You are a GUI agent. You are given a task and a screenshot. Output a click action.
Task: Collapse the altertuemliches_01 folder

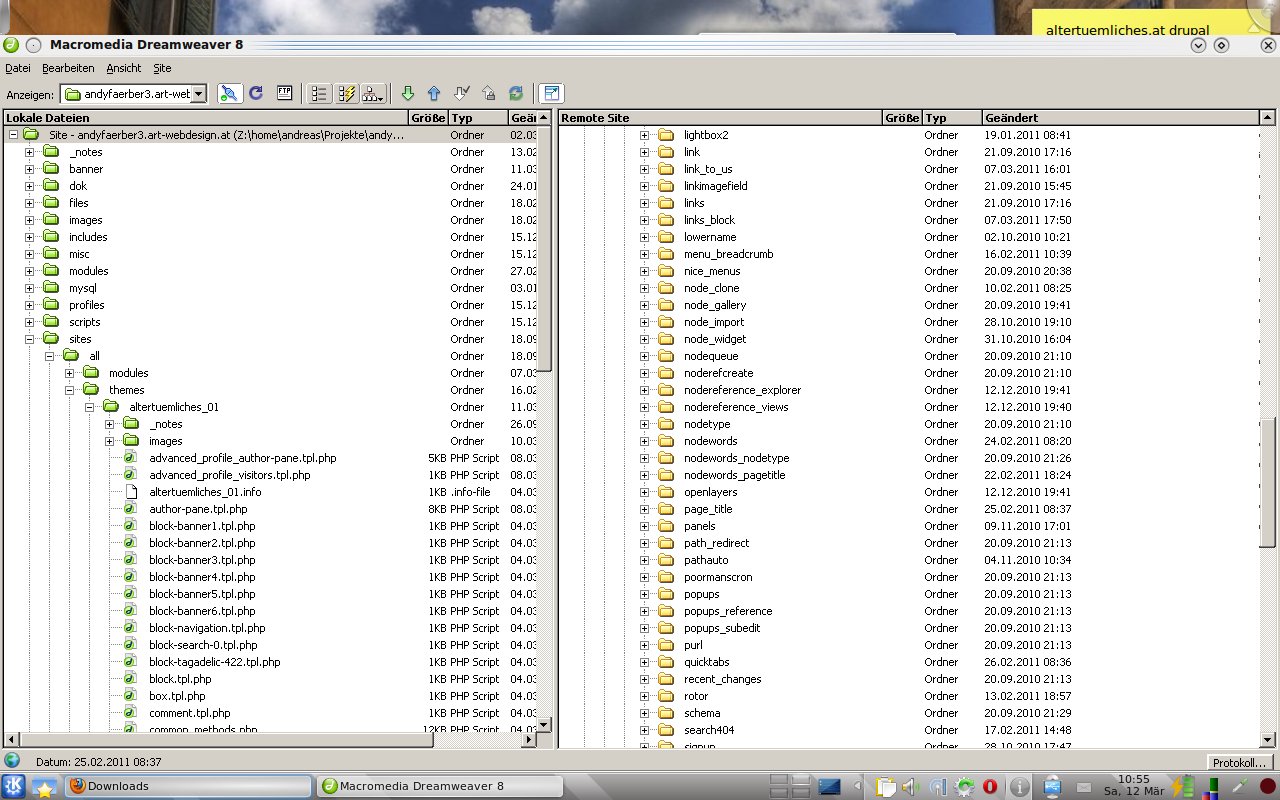click(89, 407)
